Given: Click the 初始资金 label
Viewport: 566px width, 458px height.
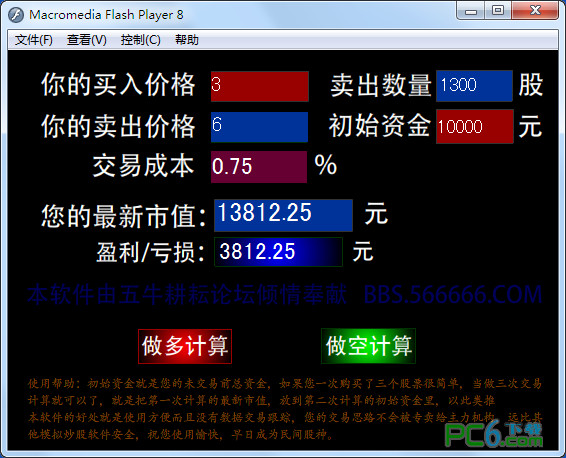Looking at the screenshot, I should pos(379,126).
